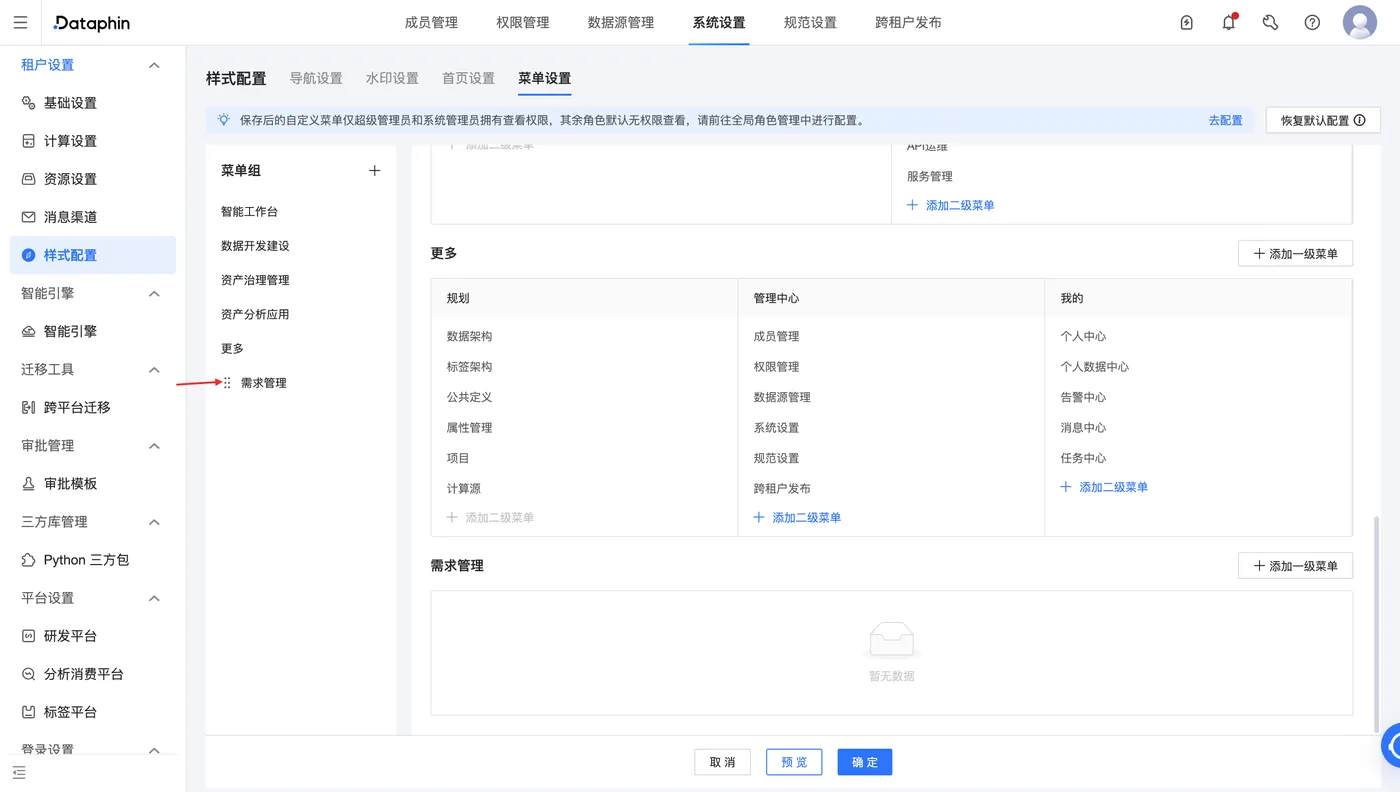Image resolution: width=1400 pixels, height=792 pixels.
Task: Collapse the 智能引擎 section header
Action: point(154,293)
